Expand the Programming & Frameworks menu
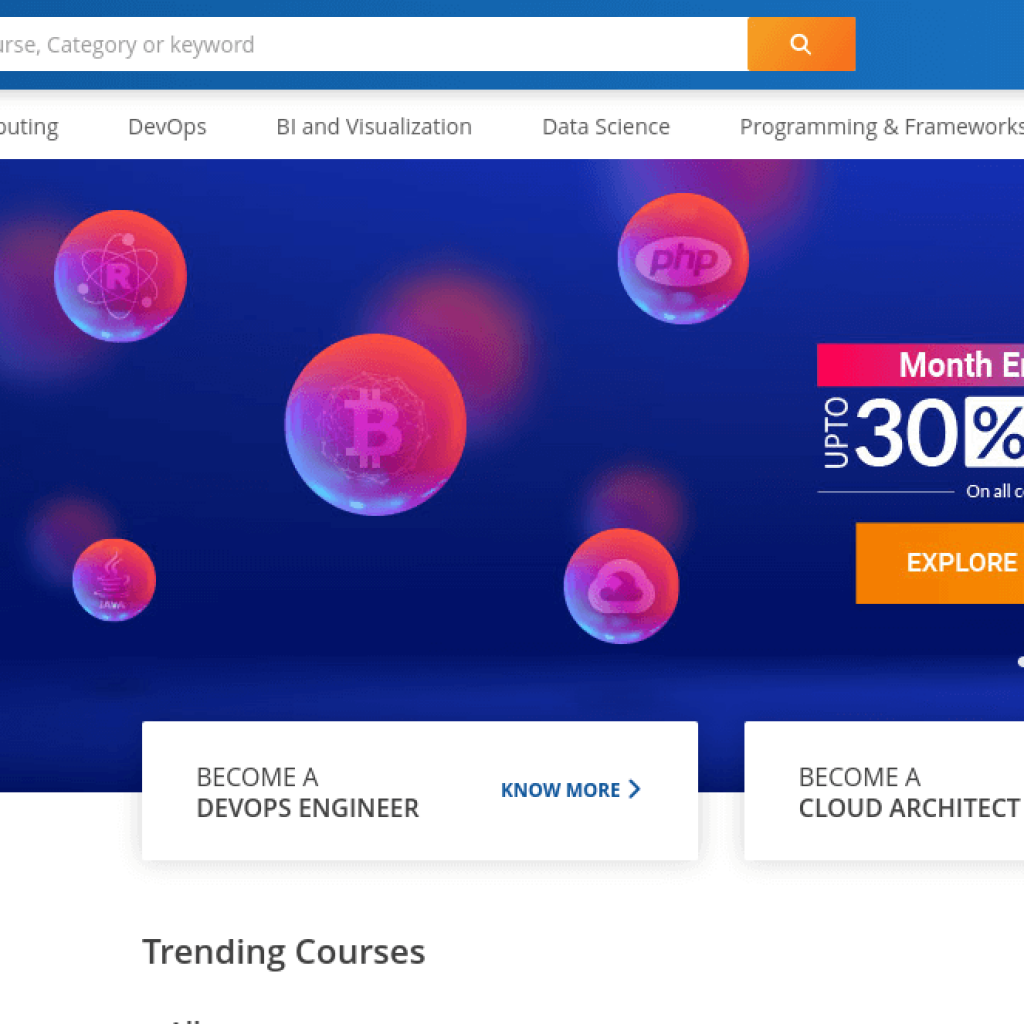Viewport: 1024px width, 1024px height. pyautogui.click(x=880, y=127)
